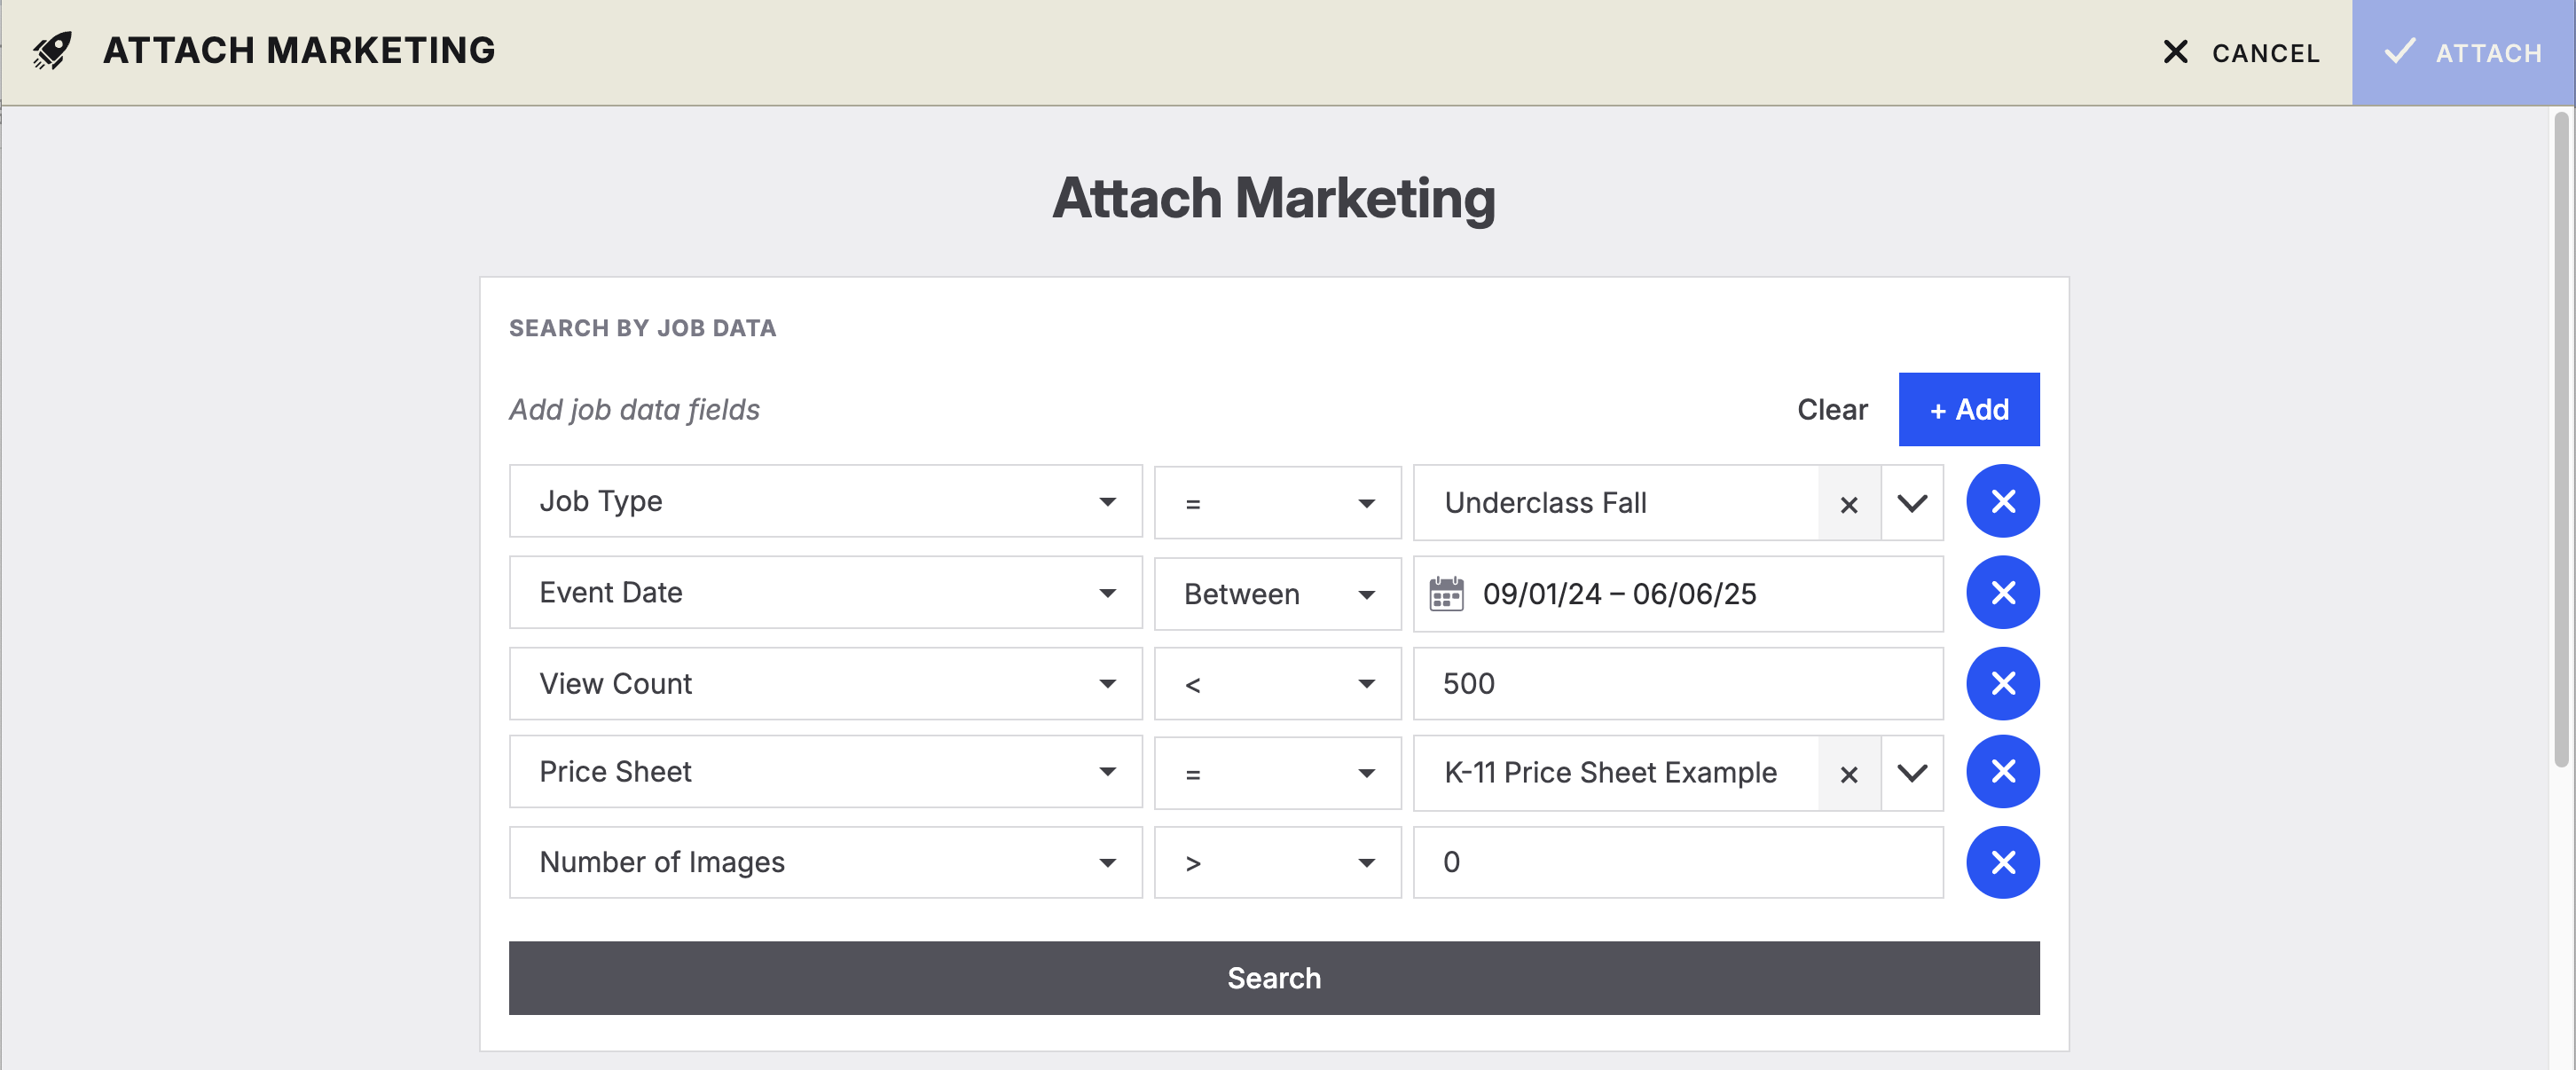Viewport: 2576px width, 1070px height.
Task: Expand the Underclass Fall value chevron
Action: click(1912, 503)
